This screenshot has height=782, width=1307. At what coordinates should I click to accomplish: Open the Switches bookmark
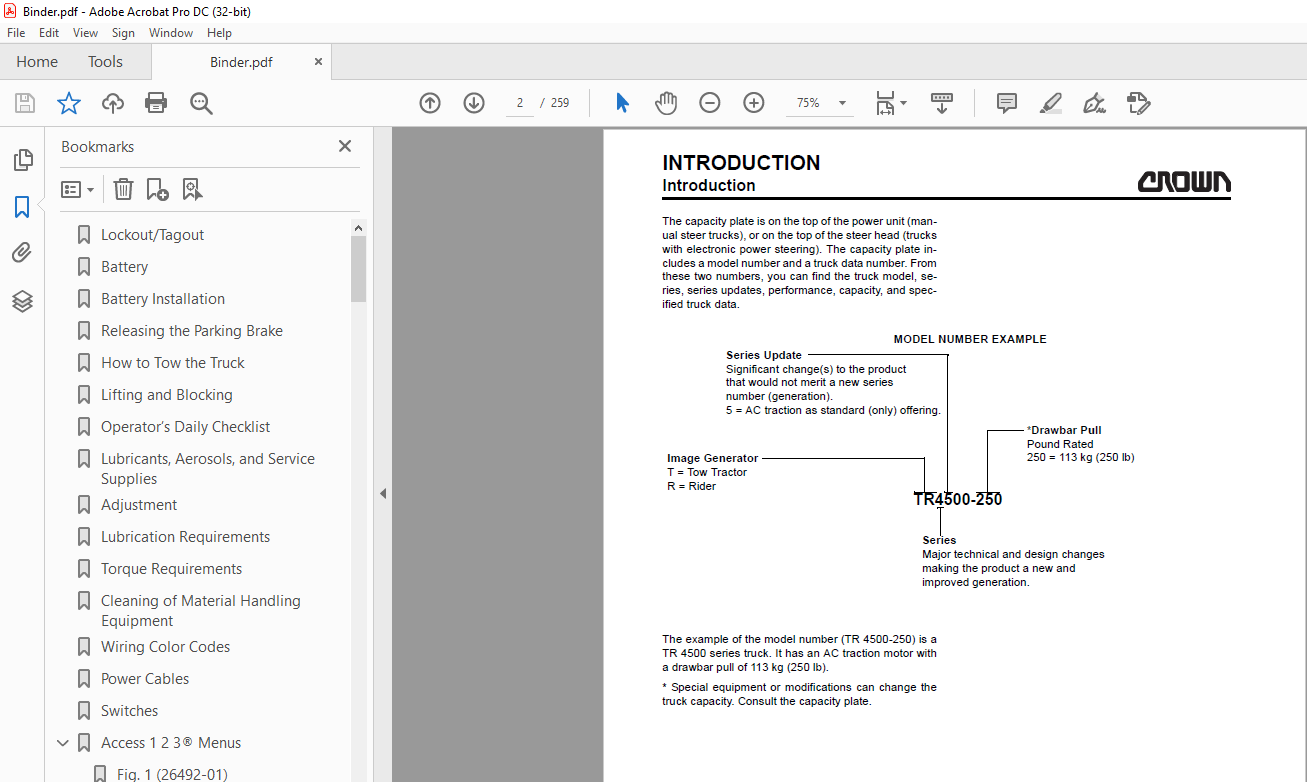point(129,711)
